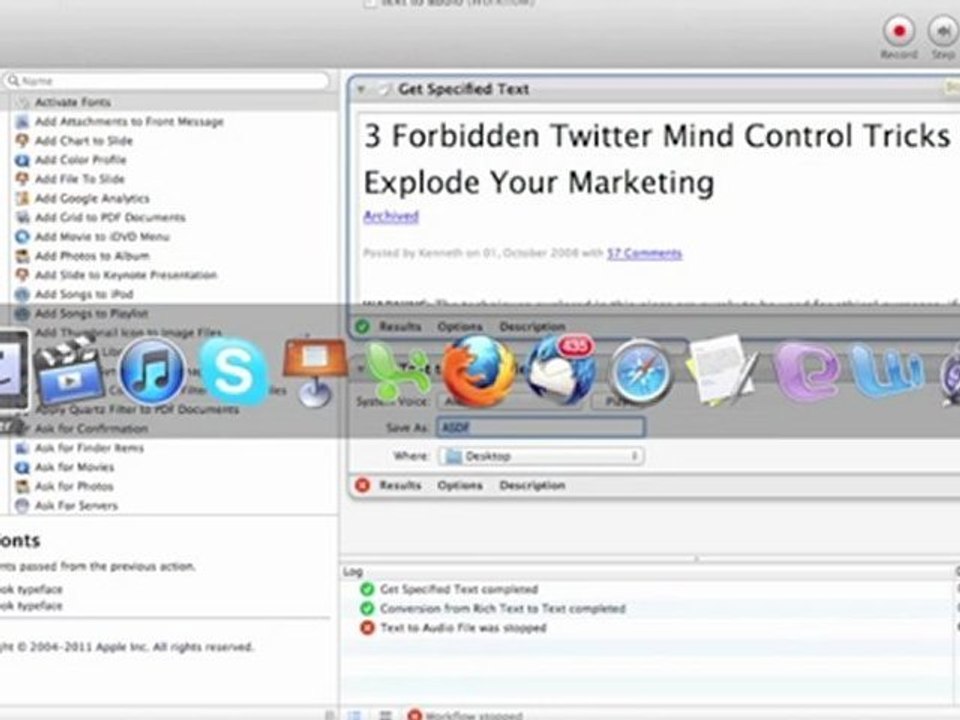Click the Log column header

point(353,571)
